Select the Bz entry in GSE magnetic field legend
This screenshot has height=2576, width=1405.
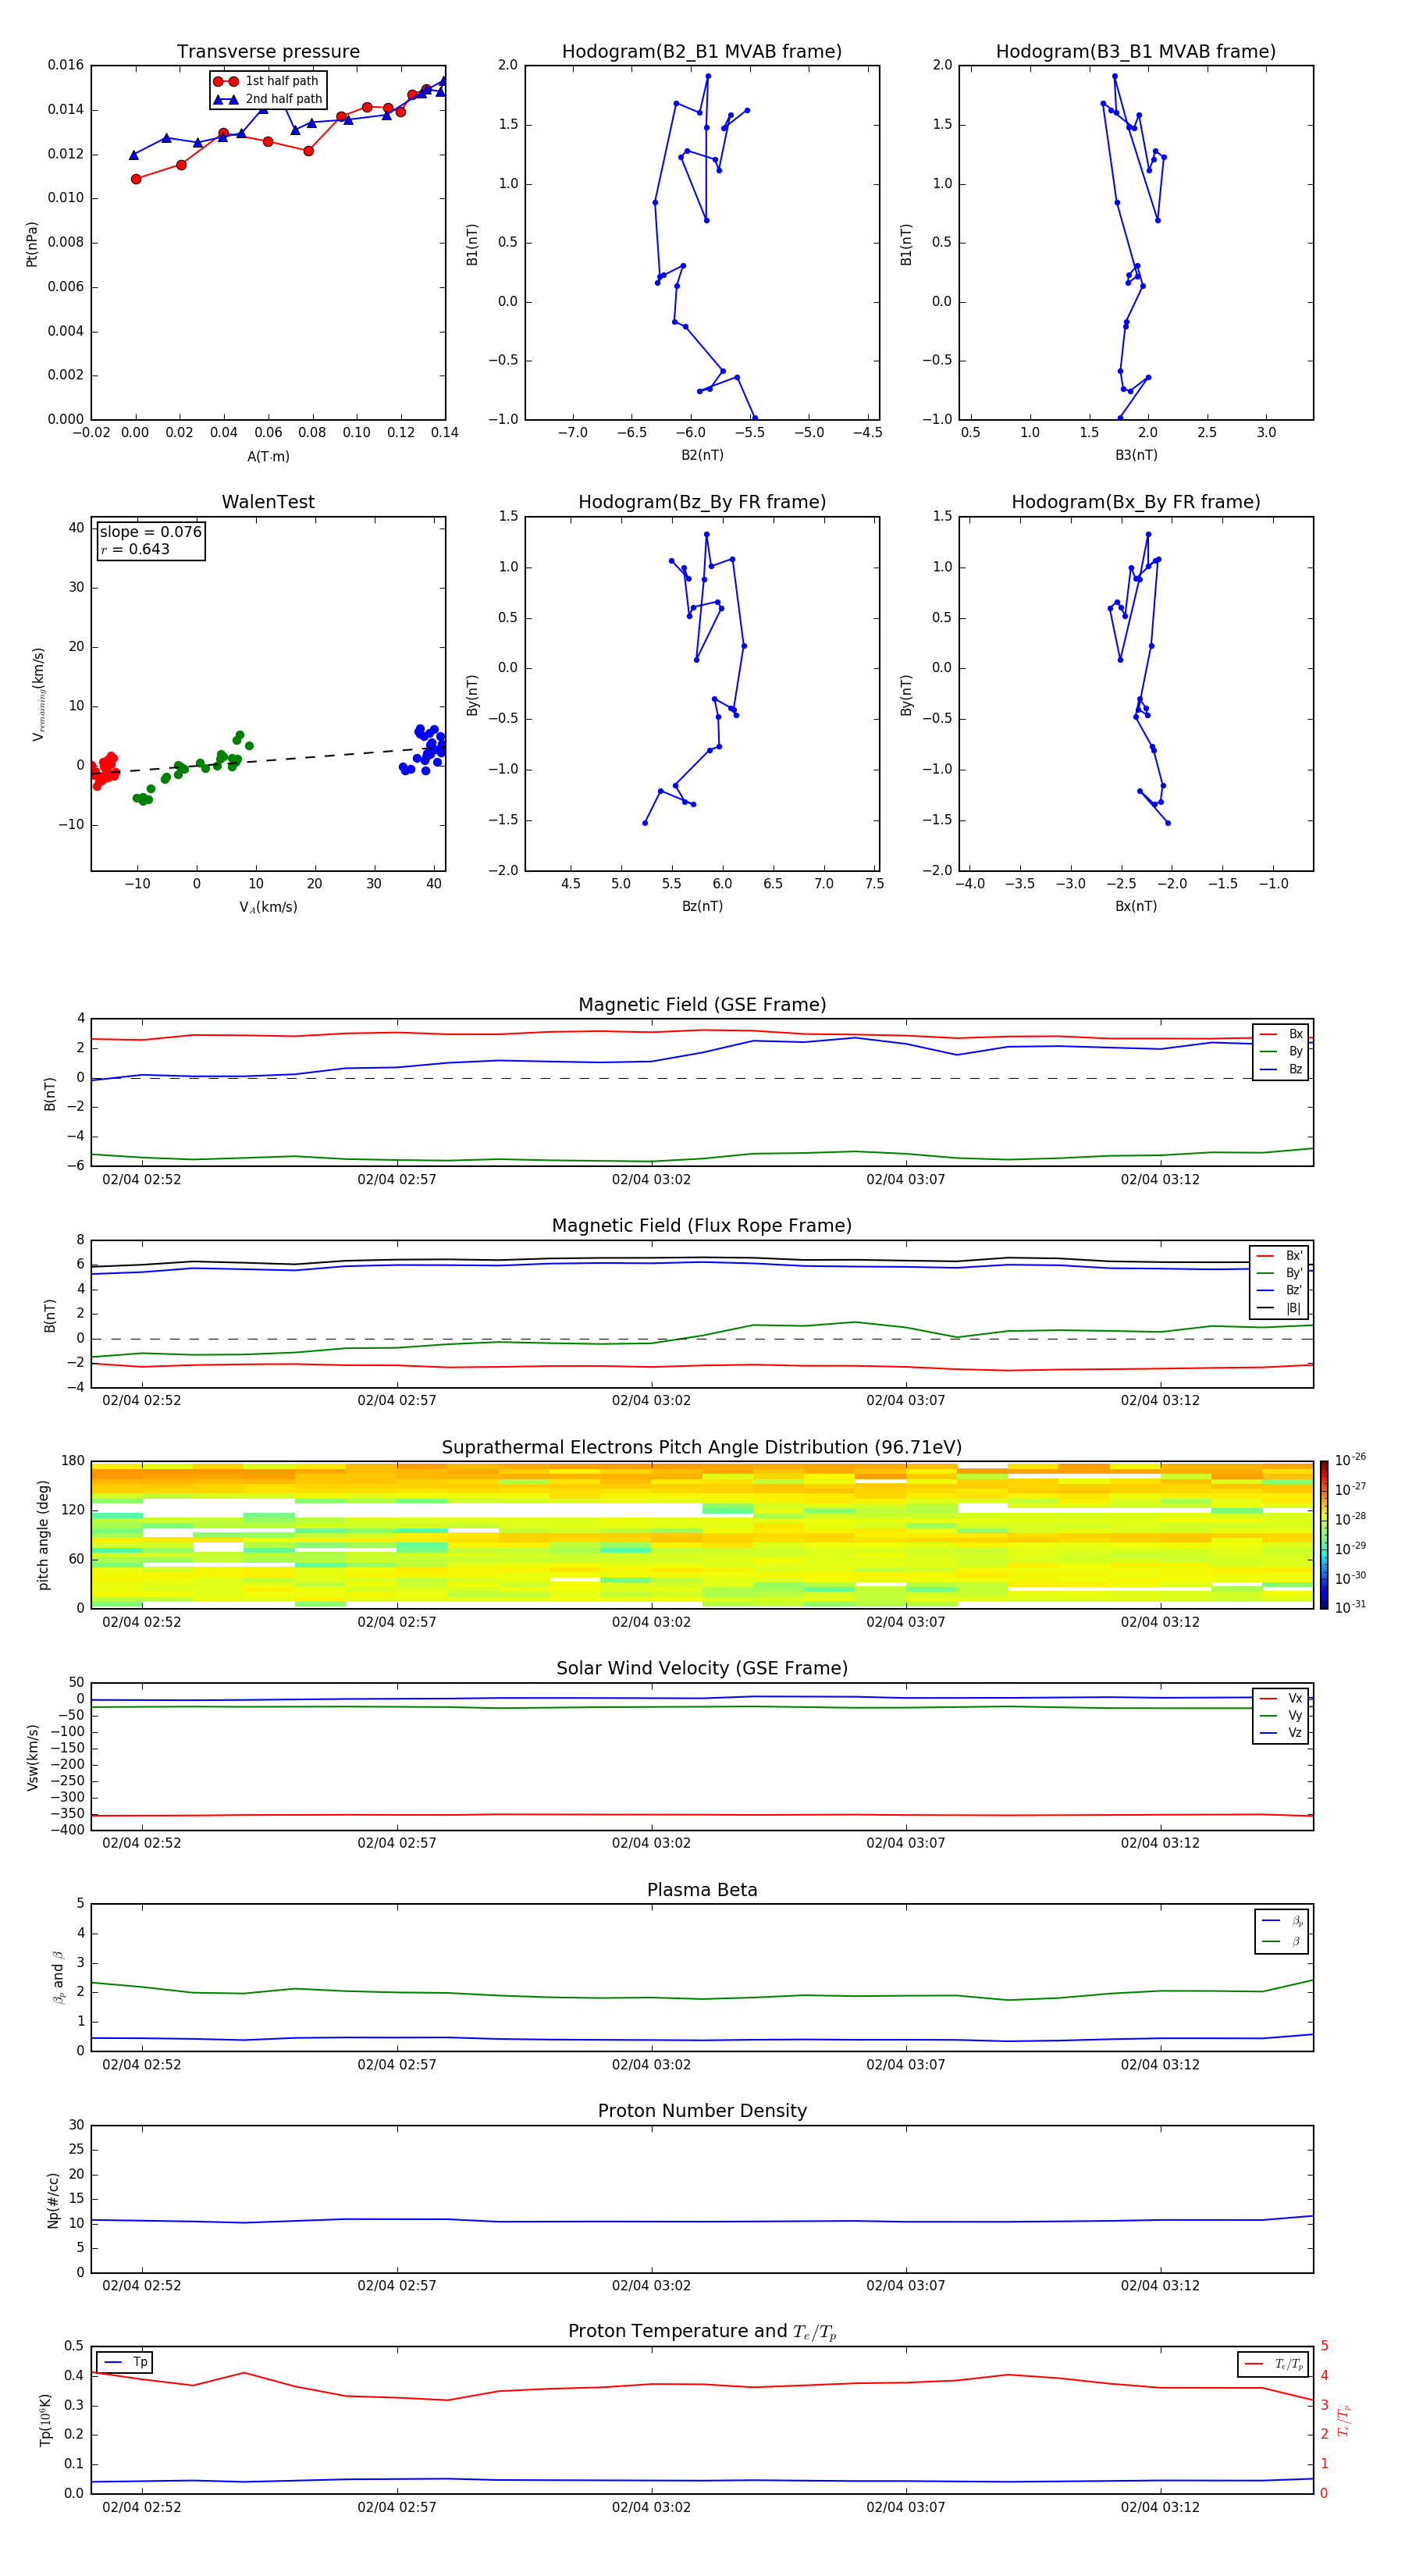click(1281, 1069)
